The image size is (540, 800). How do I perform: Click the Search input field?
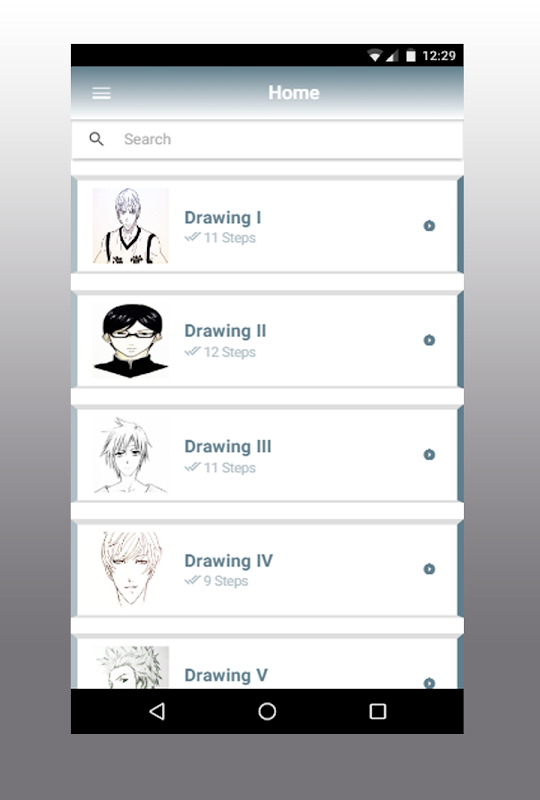(x=267, y=139)
